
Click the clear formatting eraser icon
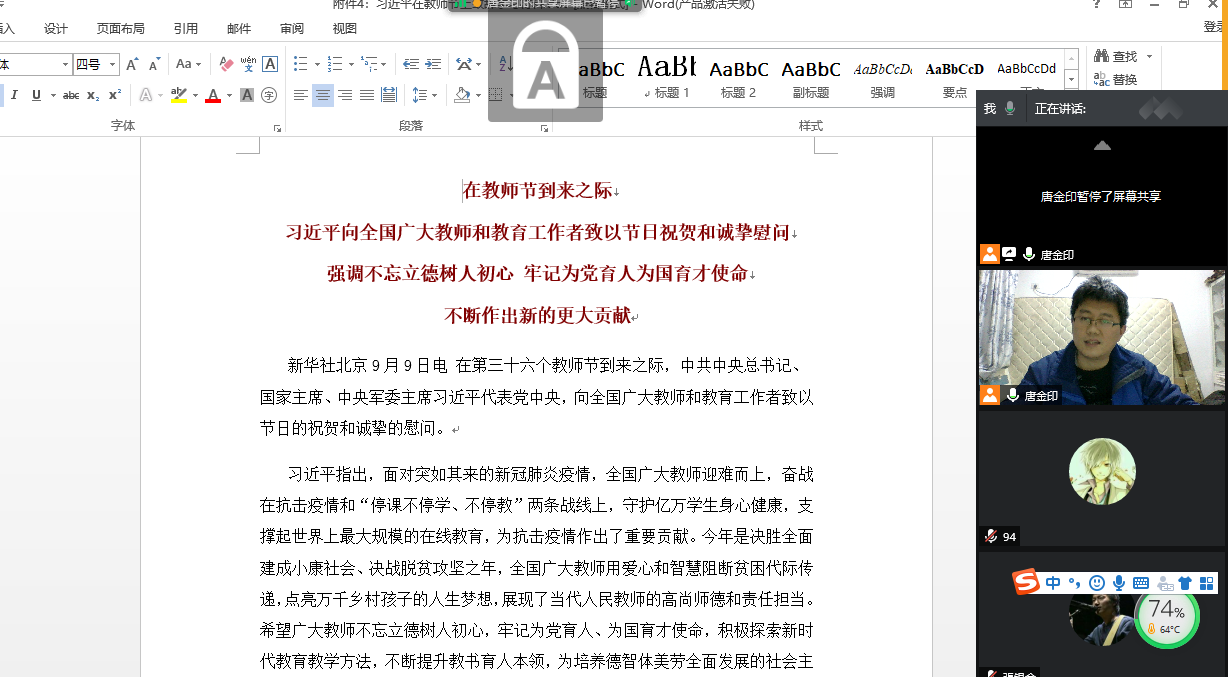226,64
